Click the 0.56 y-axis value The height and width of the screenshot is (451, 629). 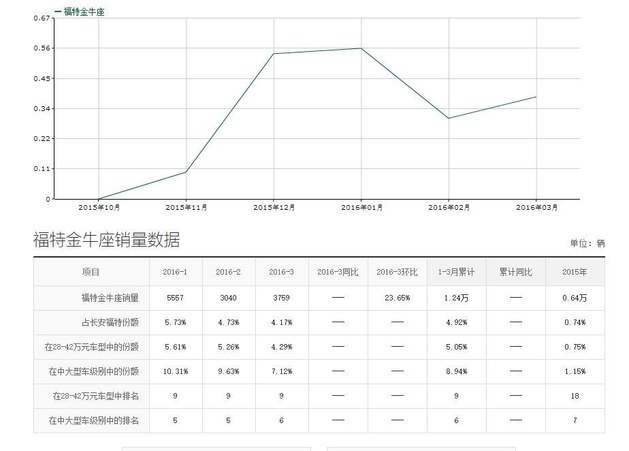(x=42, y=48)
